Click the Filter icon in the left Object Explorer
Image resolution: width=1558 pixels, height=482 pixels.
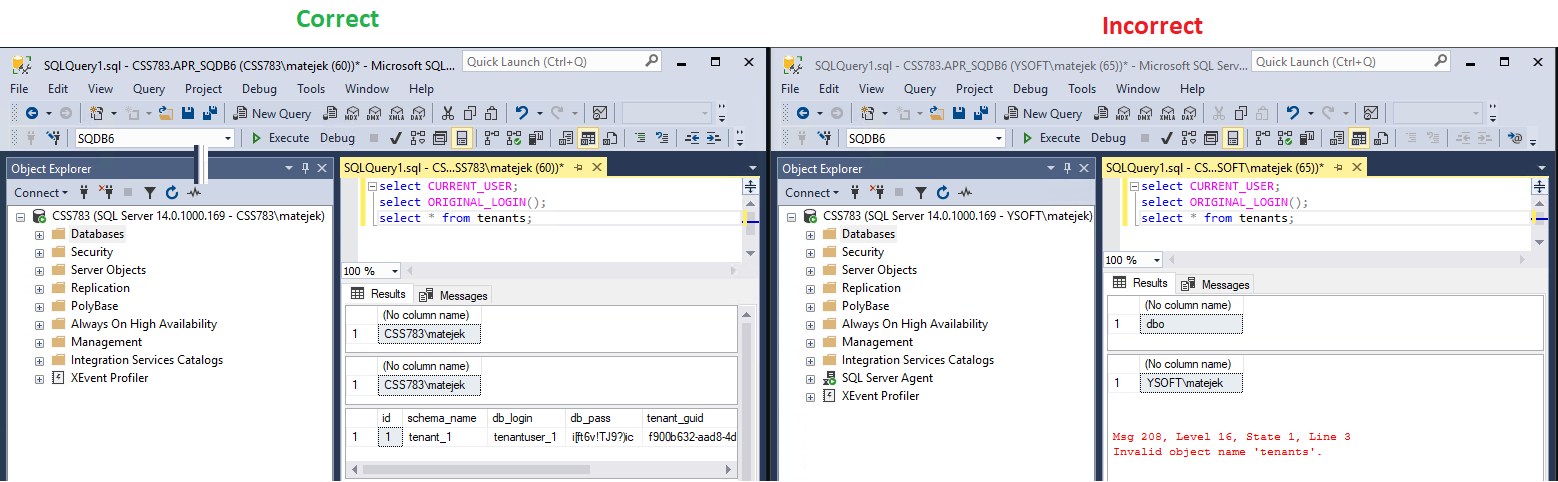tap(150, 192)
